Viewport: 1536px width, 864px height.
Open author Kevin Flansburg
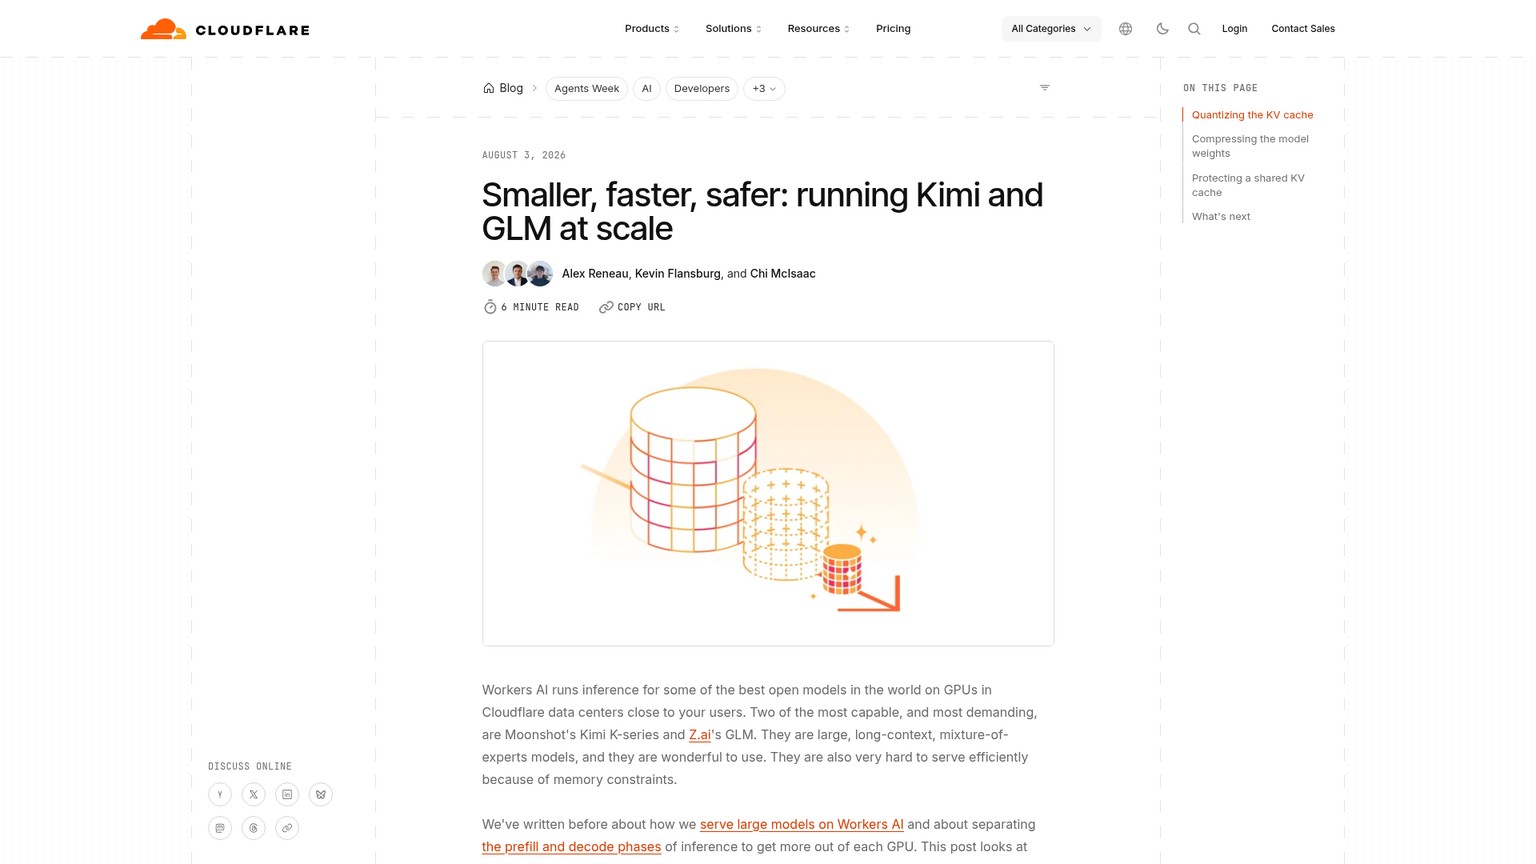coord(677,274)
